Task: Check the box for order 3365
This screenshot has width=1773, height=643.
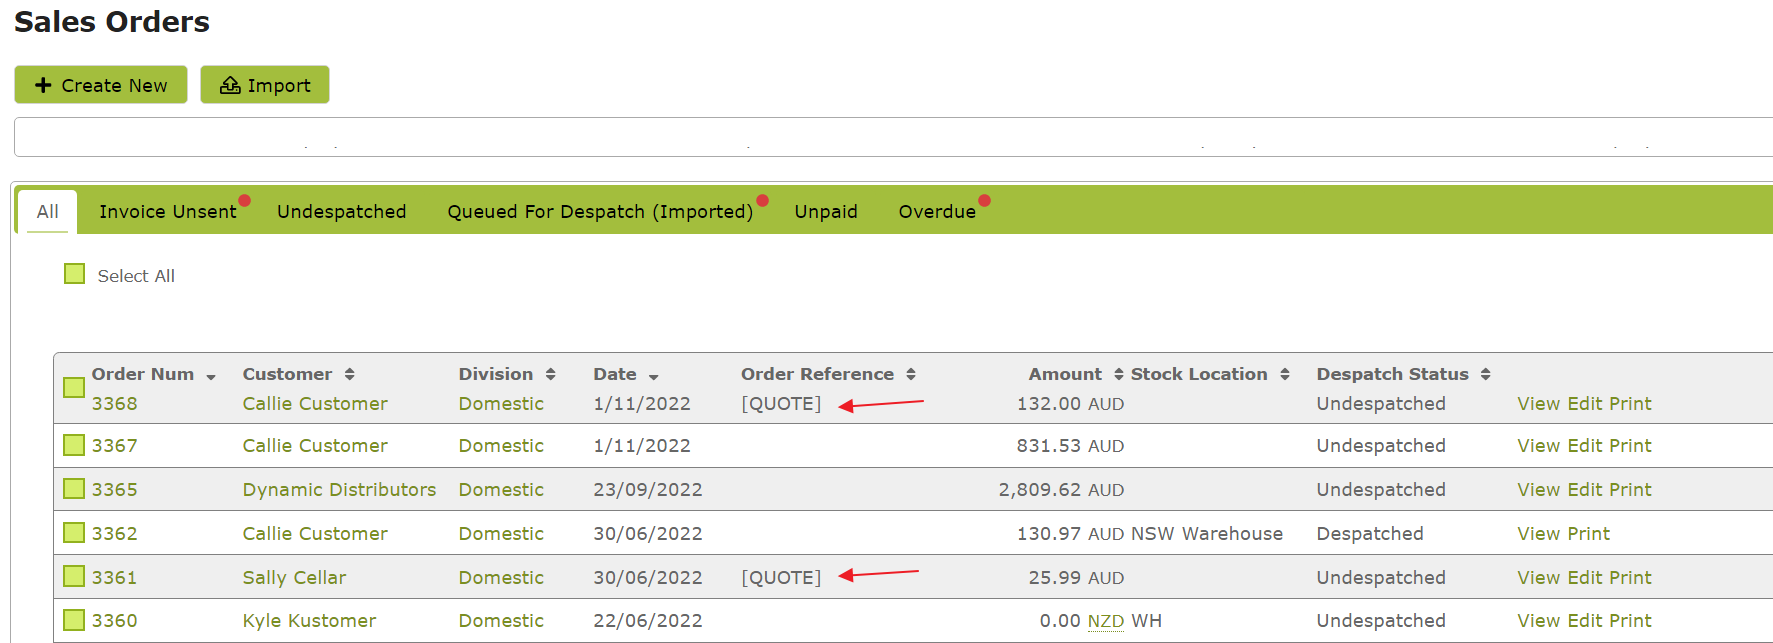Action: coord(74,489)
